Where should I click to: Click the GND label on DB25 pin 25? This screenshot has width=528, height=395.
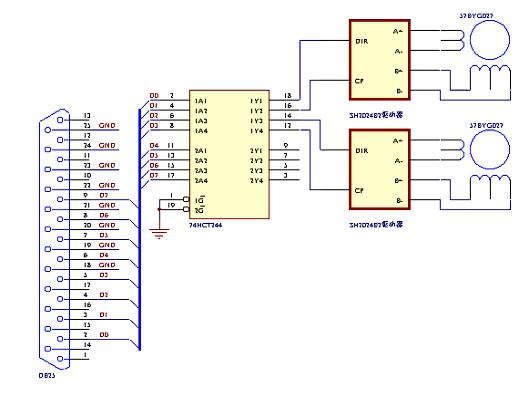(107, 126)
